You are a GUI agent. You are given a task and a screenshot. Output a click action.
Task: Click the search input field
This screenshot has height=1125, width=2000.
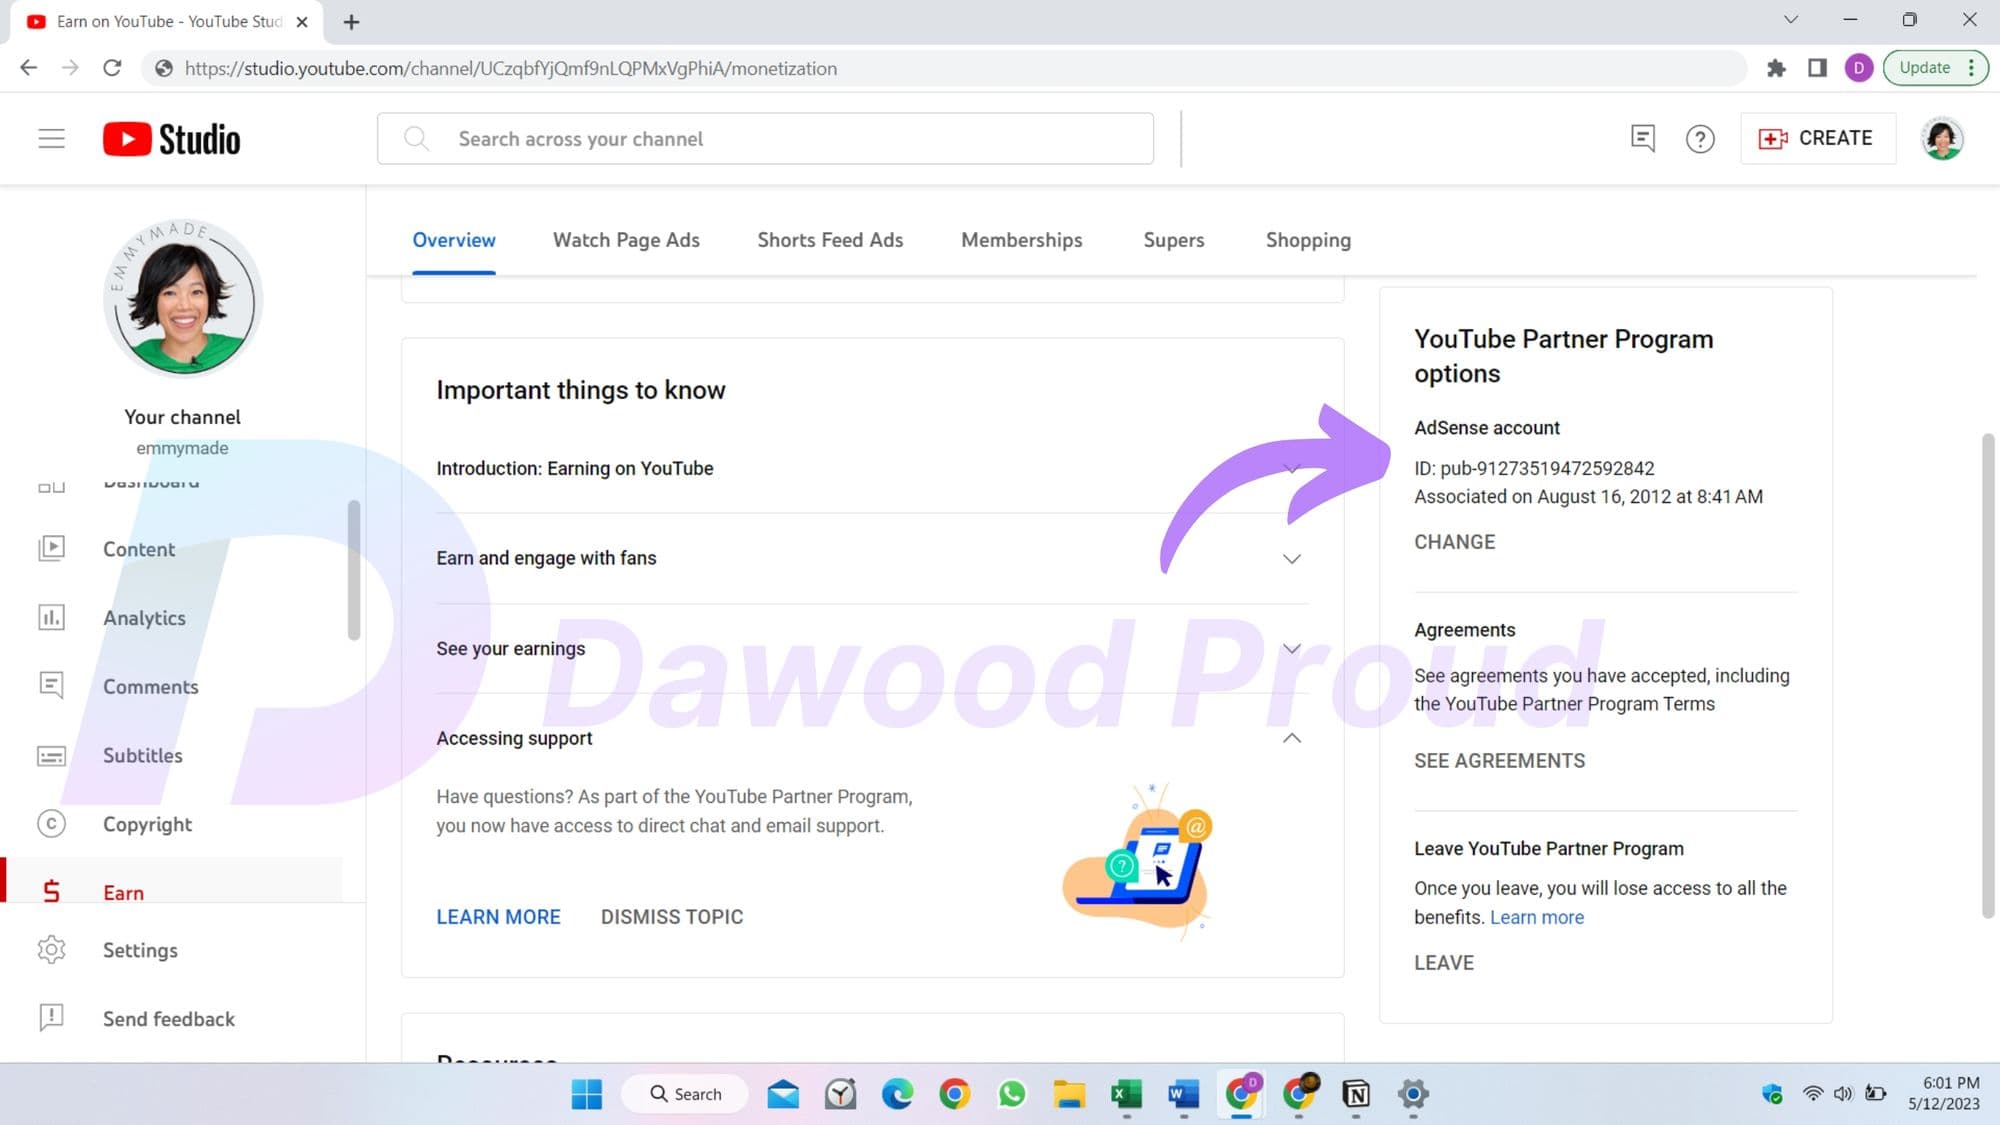765,137
